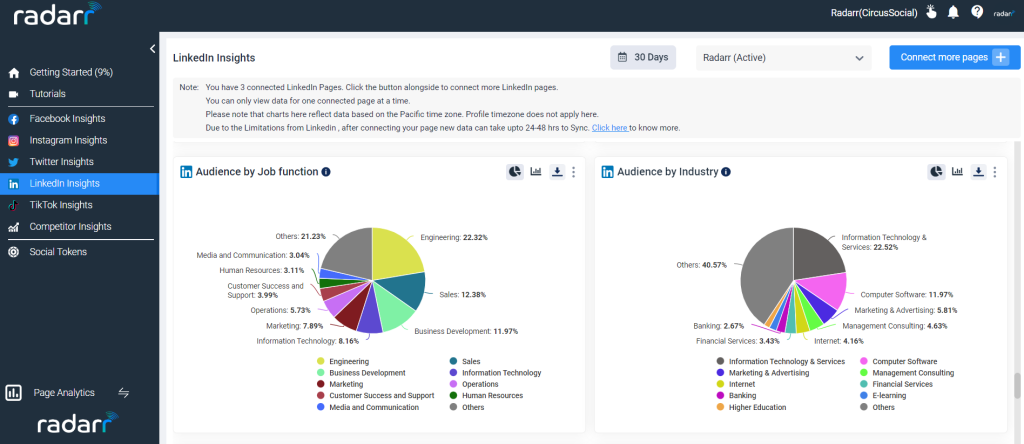Toggle Customer Success and Support legend item

pos(376,396)
